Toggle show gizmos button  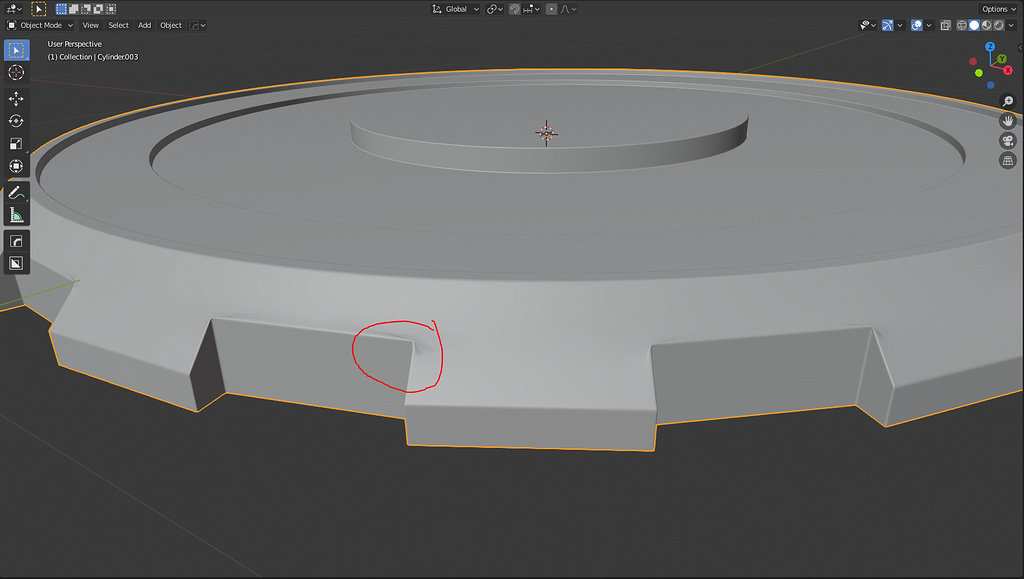888,25
